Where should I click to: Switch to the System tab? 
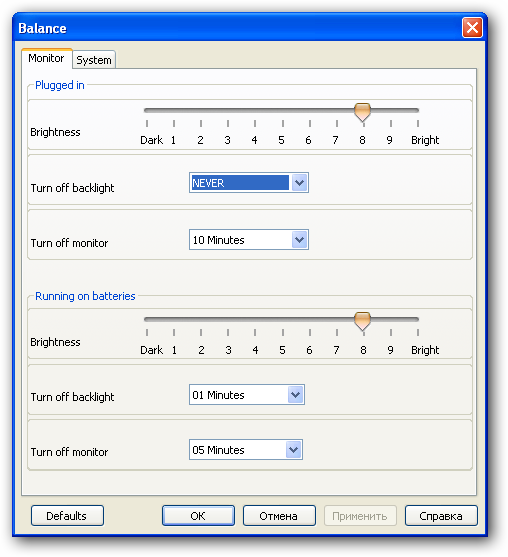pos(94,60)
